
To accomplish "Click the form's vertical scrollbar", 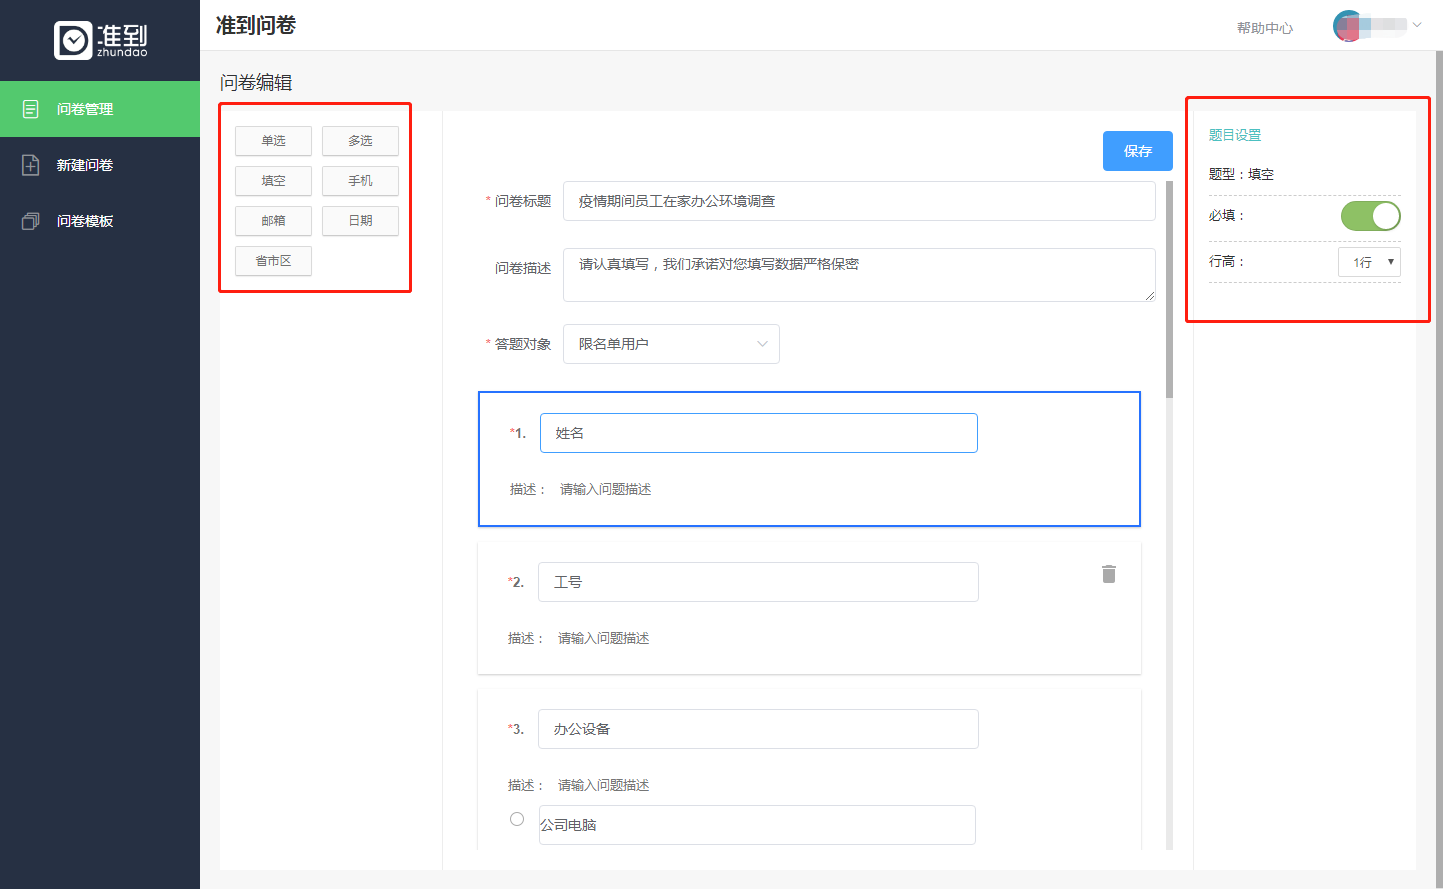I will coord(1169,290).
